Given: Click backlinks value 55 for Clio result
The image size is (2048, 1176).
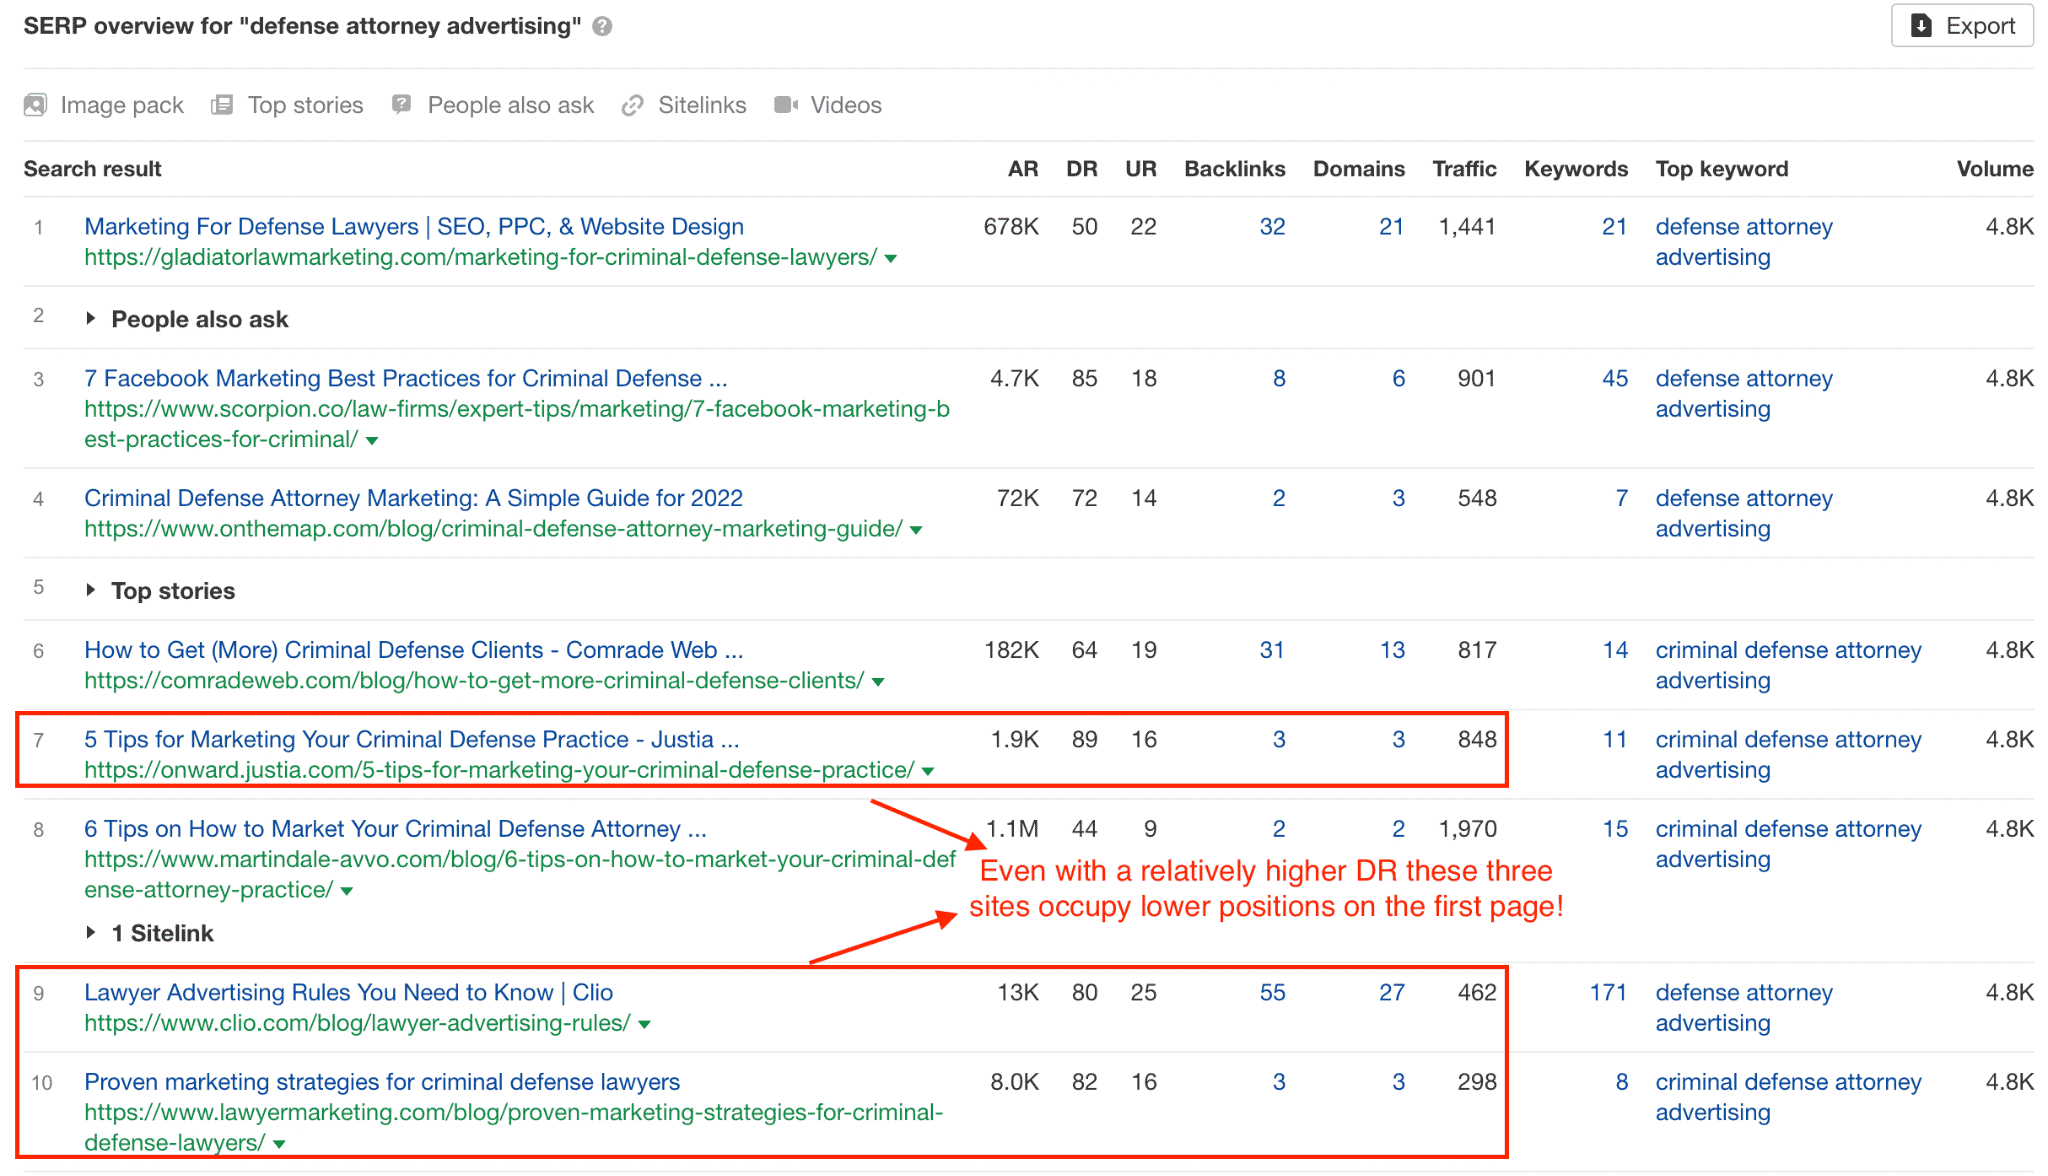Looking at the screenshot, I should pos(1272,993).
